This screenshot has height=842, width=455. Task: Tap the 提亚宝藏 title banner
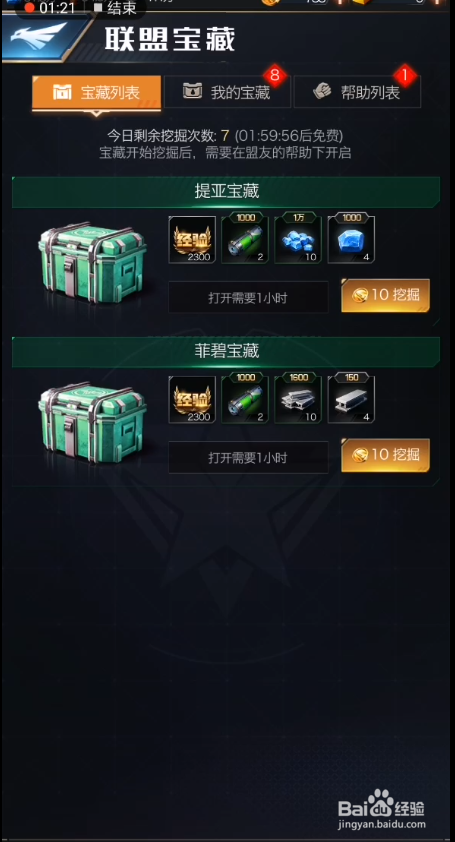[226, 192]
